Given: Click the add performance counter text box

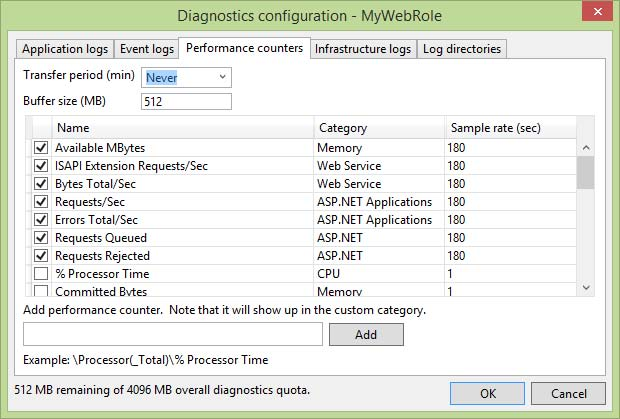Looking at the screenshot, I should click(172, 334).
